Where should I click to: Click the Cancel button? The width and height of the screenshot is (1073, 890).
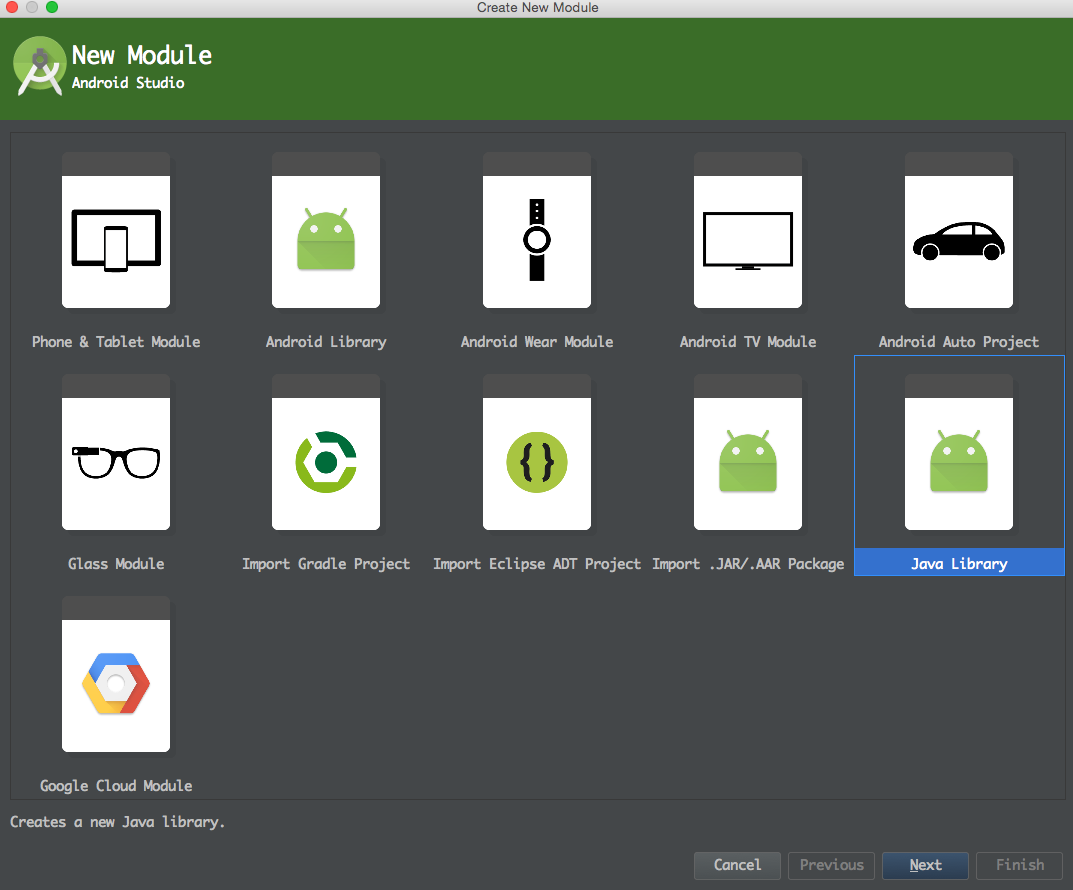pos(737,865)
